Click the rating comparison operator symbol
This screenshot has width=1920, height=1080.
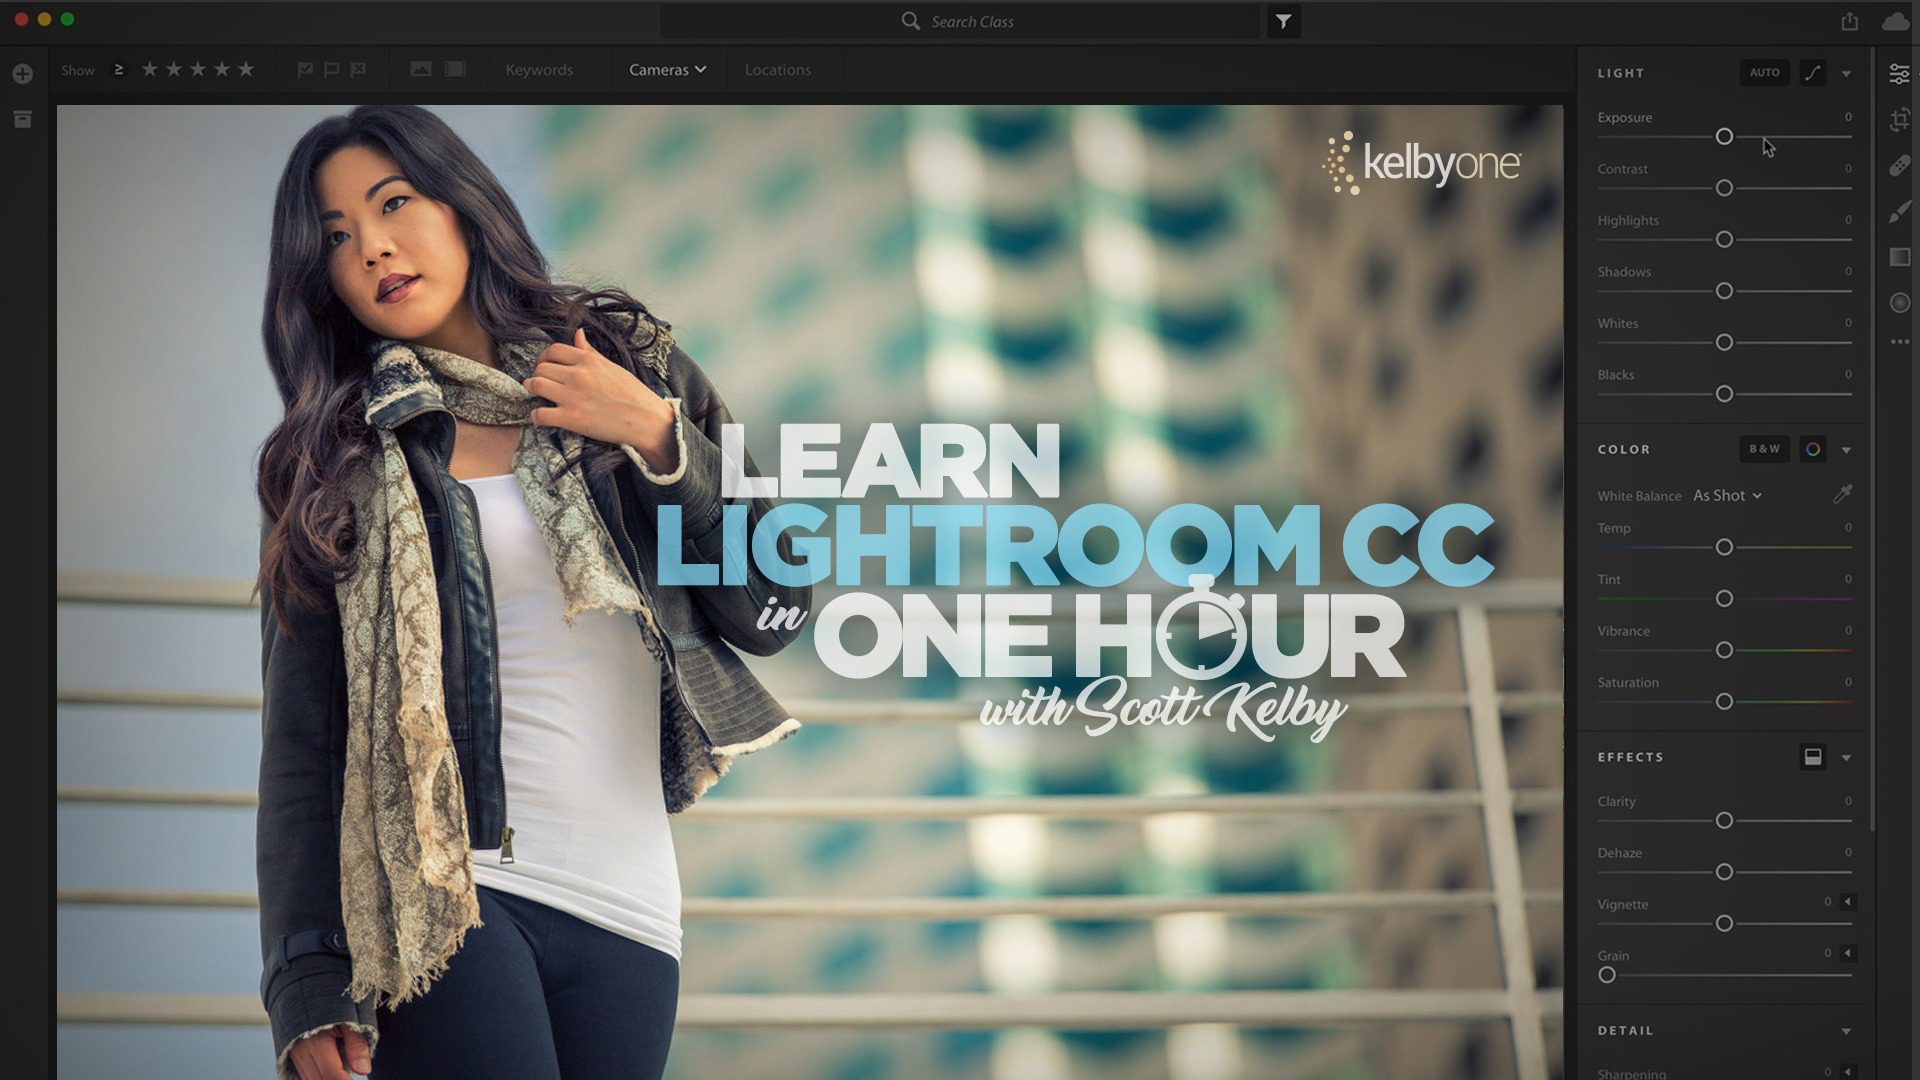tap(118, 69)
